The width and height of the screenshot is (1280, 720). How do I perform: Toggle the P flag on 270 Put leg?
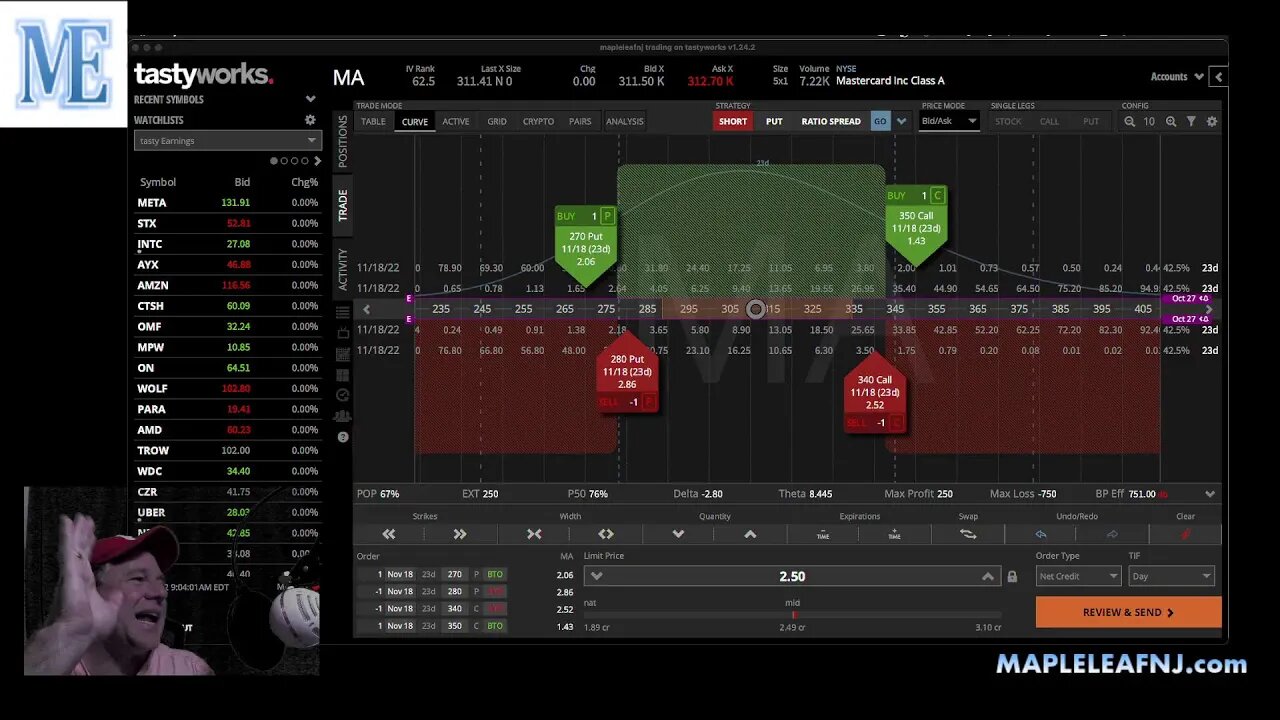tap(607, 216)
